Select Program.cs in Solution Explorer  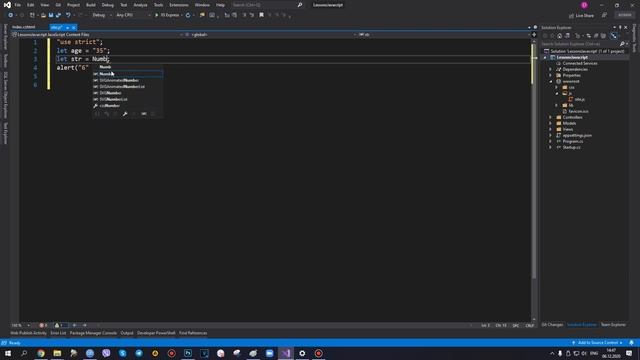coord(573,141)
